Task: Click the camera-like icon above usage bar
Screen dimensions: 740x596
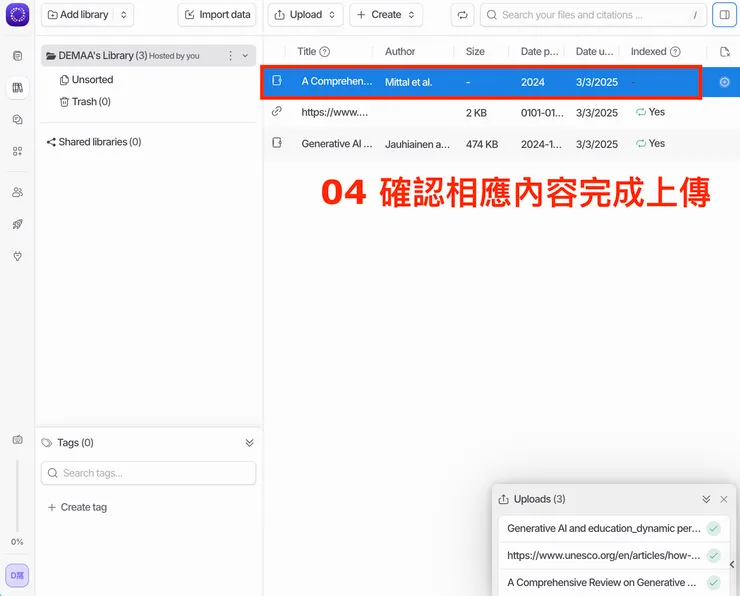Action: pyautogui.click(x=17, y=439)
